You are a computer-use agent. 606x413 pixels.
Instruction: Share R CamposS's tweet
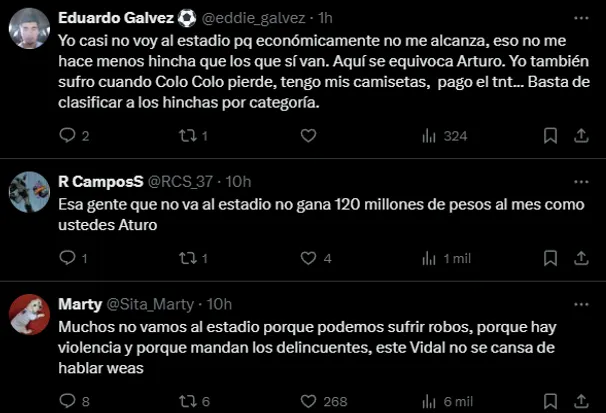click(x=580, y=258)
